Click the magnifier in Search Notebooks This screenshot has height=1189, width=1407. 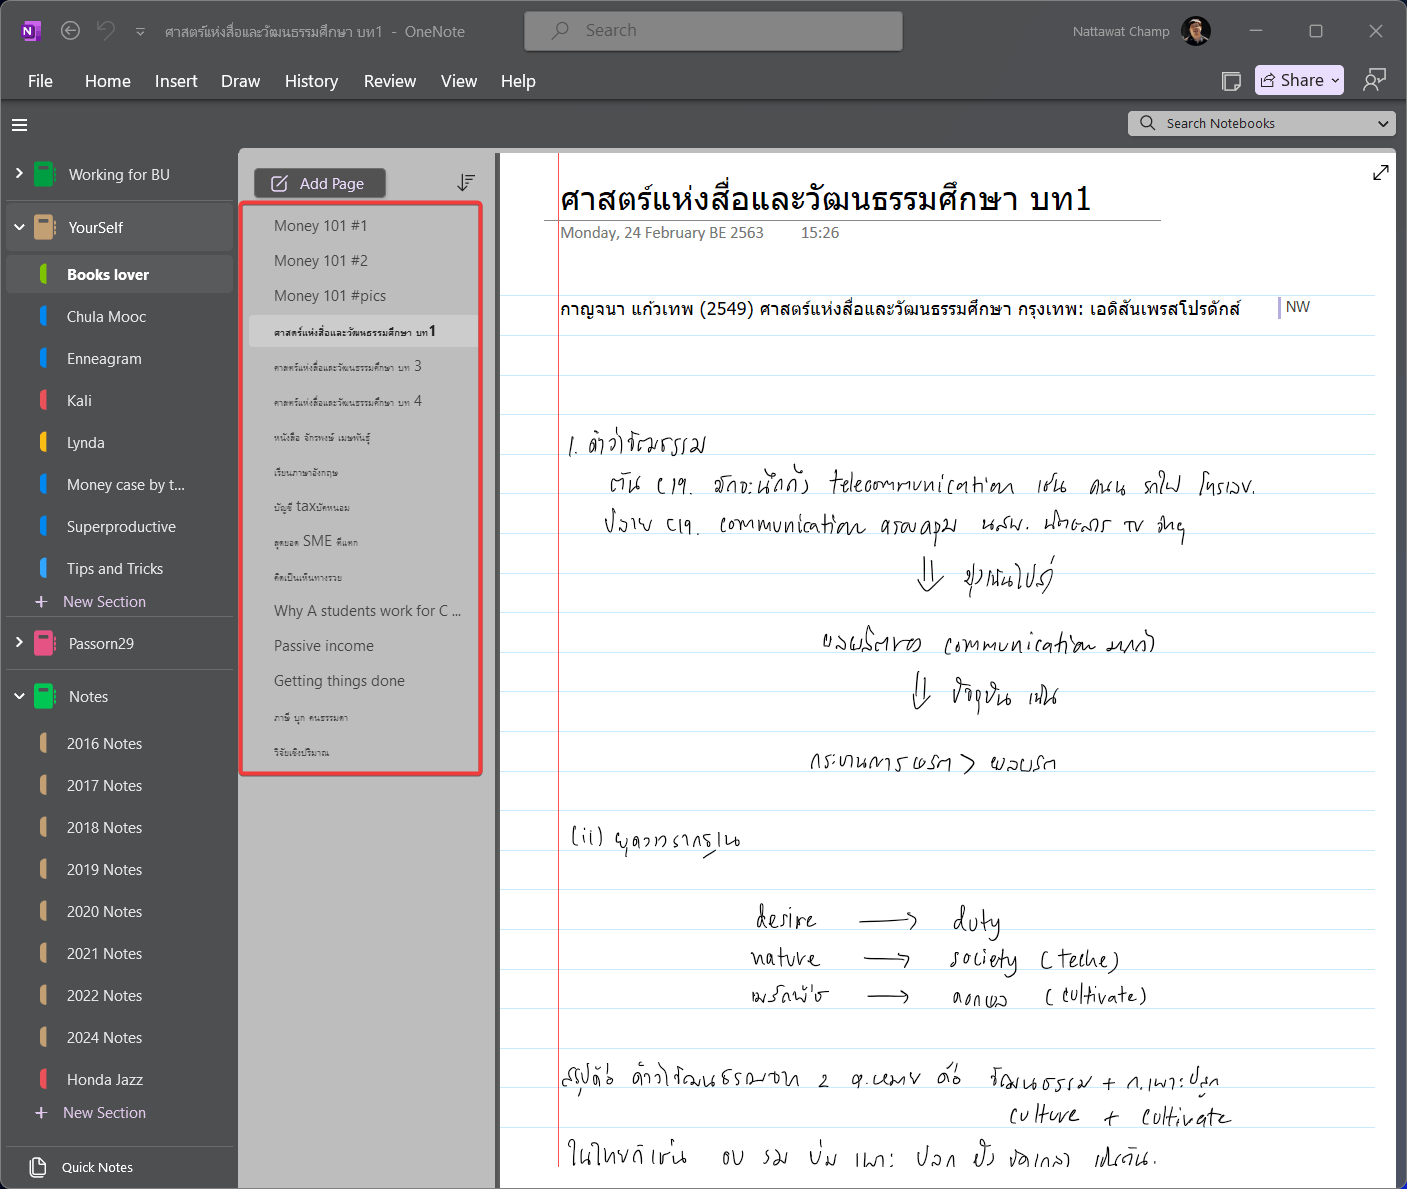click(x=1147, y=123)
